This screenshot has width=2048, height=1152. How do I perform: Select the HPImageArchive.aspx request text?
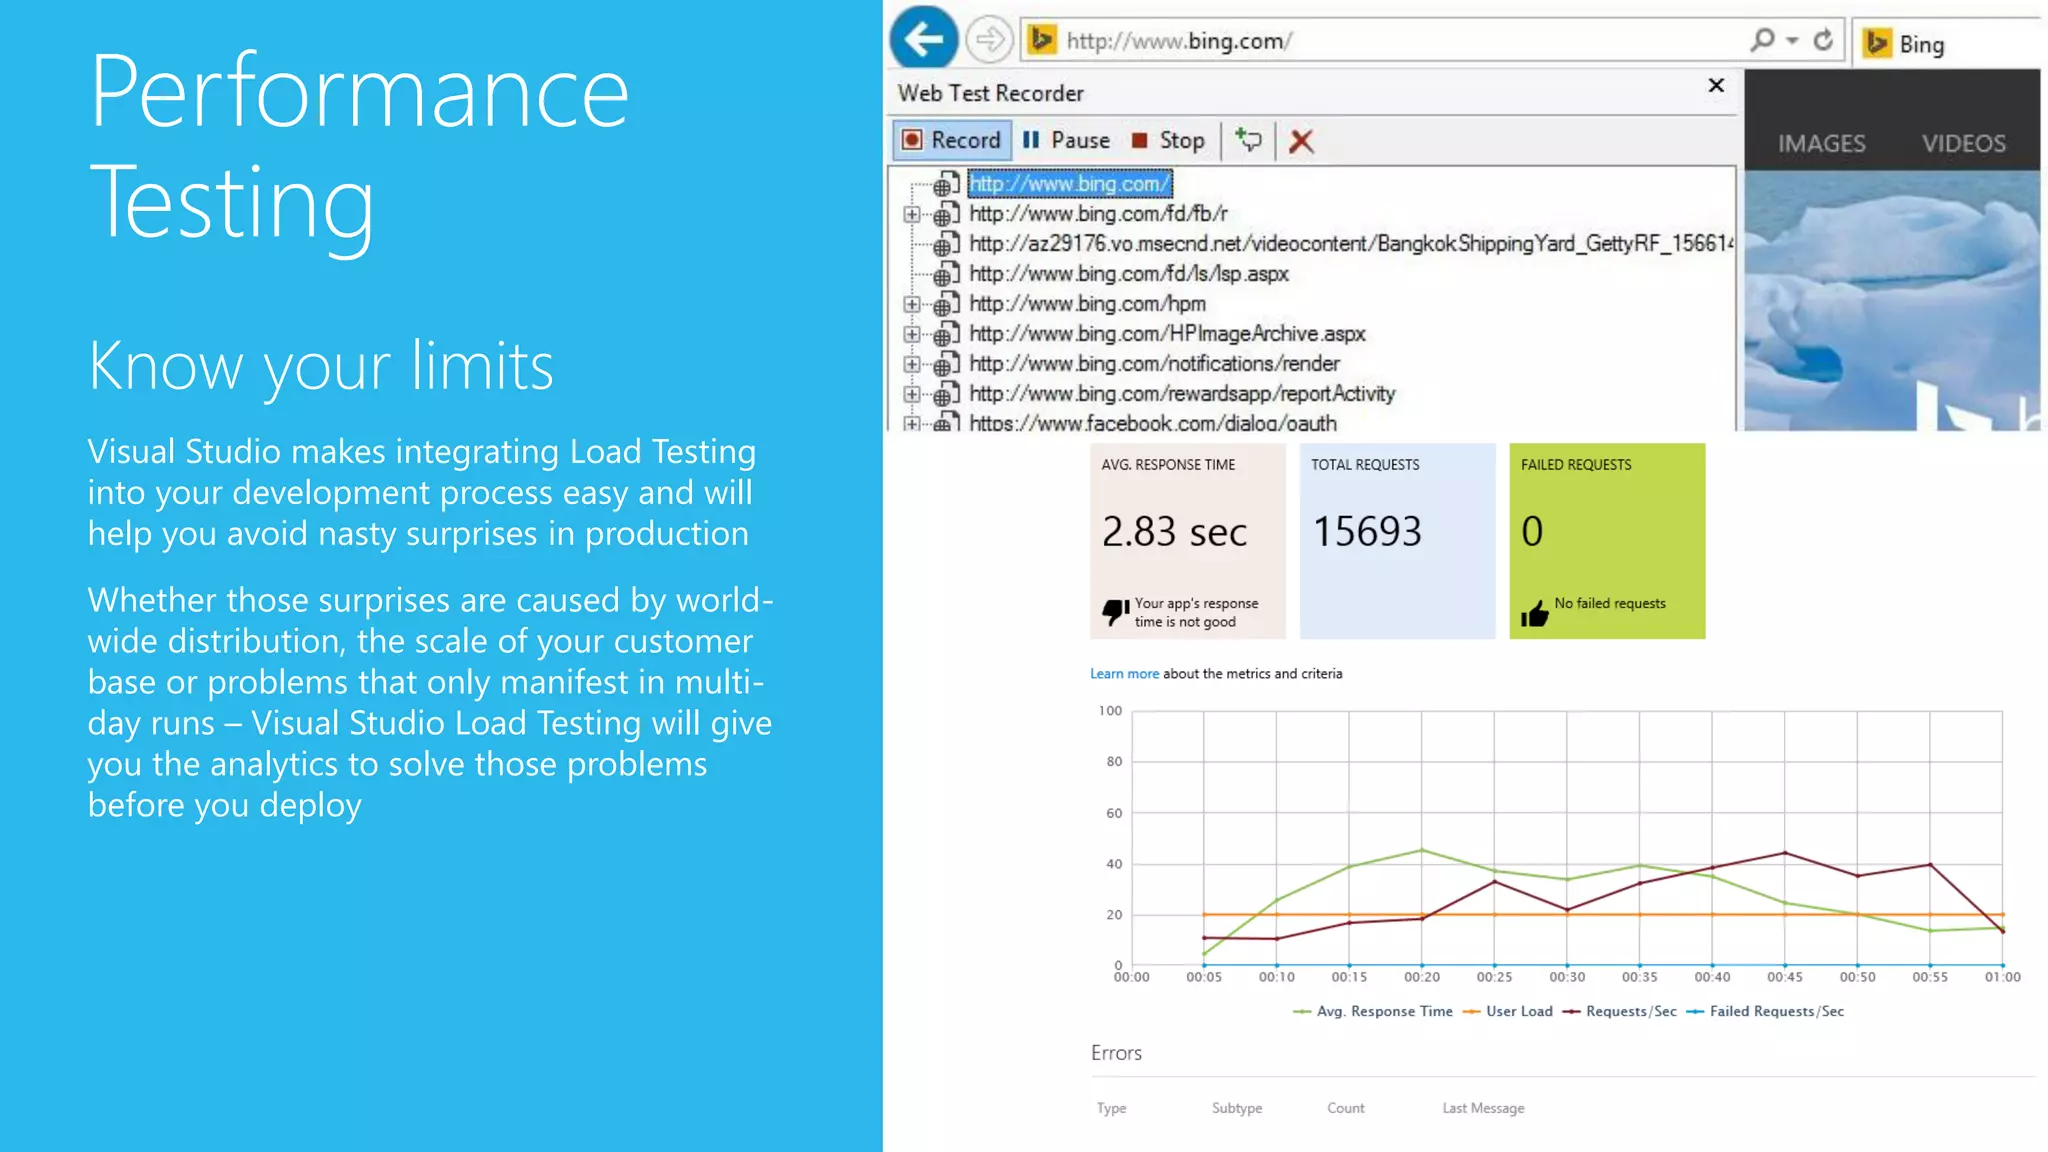(1167, 334)
